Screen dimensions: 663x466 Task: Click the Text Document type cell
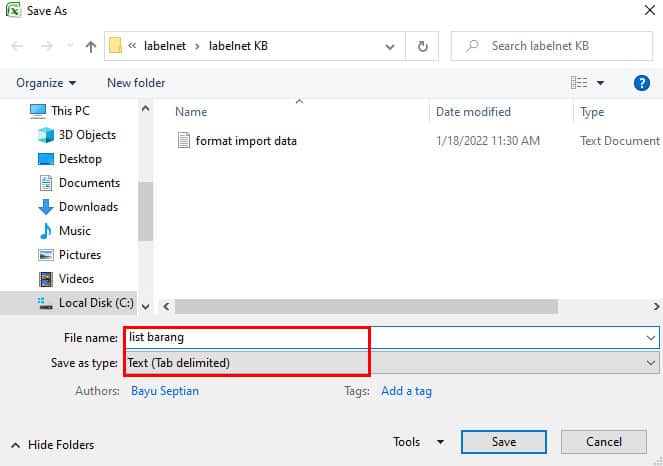620,141
